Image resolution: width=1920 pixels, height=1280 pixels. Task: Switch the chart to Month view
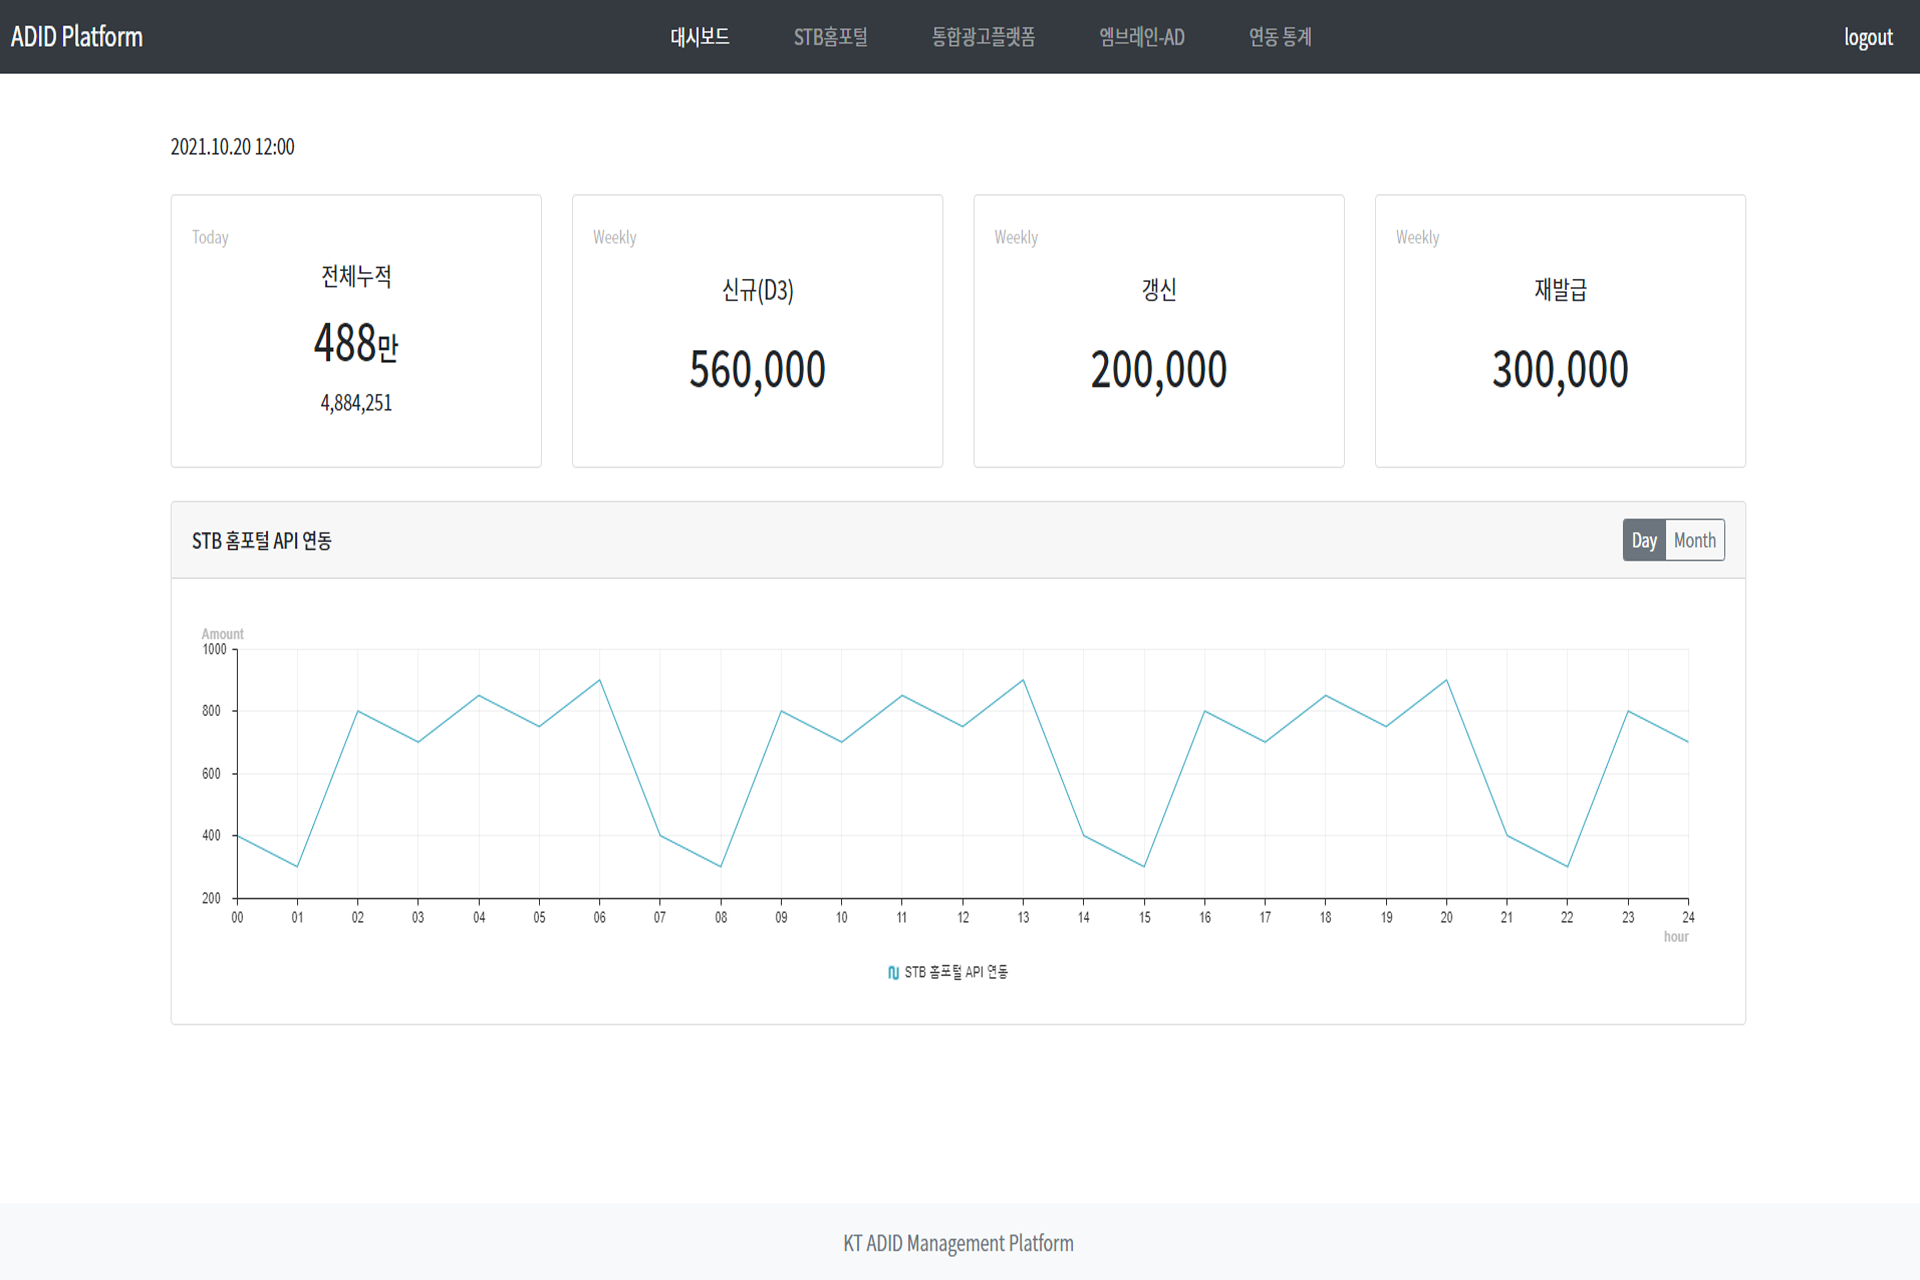pos(1695,540)
